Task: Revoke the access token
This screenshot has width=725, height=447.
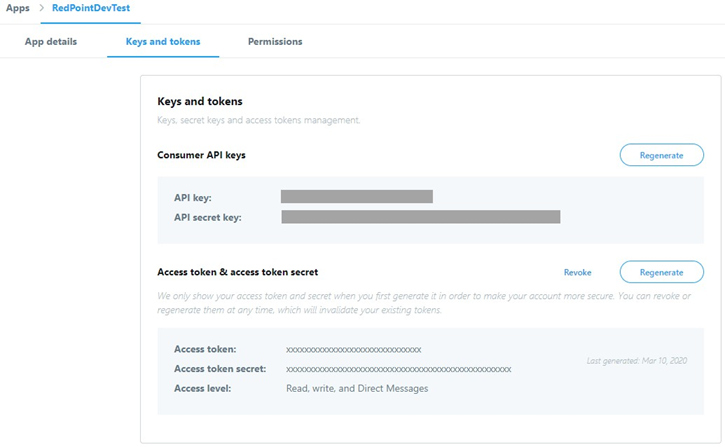Action: click(578, 272)
